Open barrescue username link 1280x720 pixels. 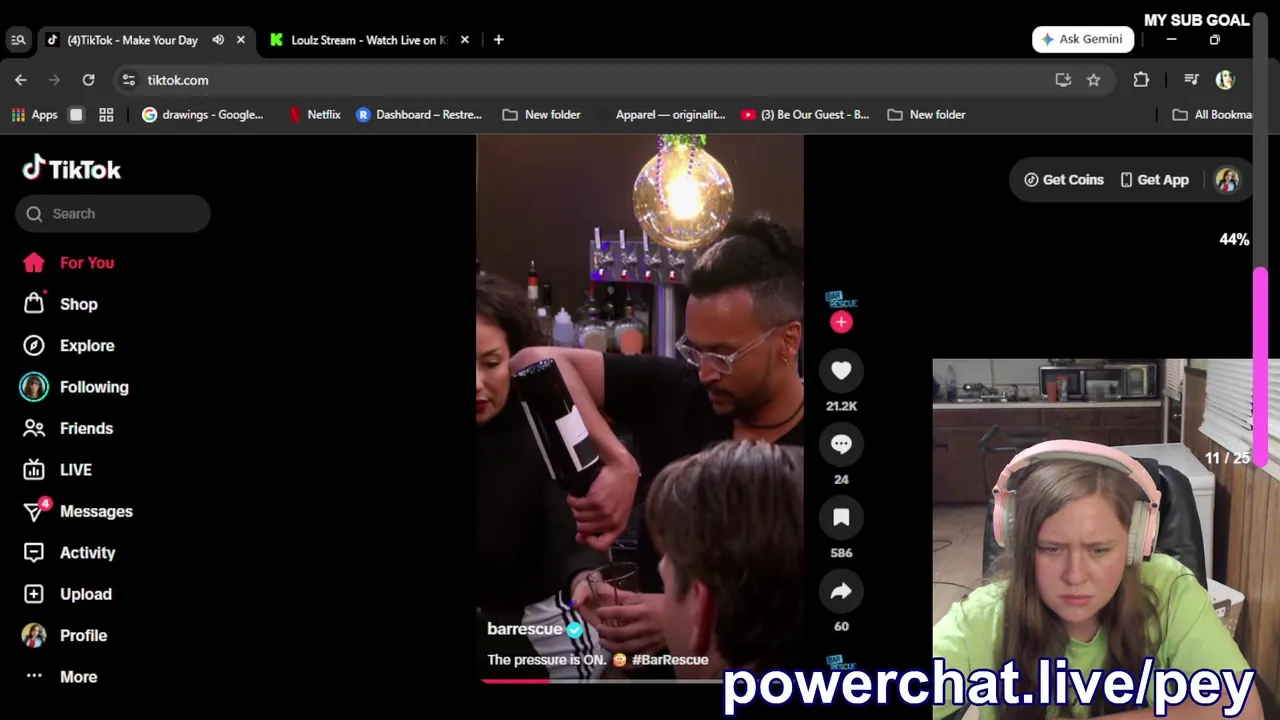524,629
